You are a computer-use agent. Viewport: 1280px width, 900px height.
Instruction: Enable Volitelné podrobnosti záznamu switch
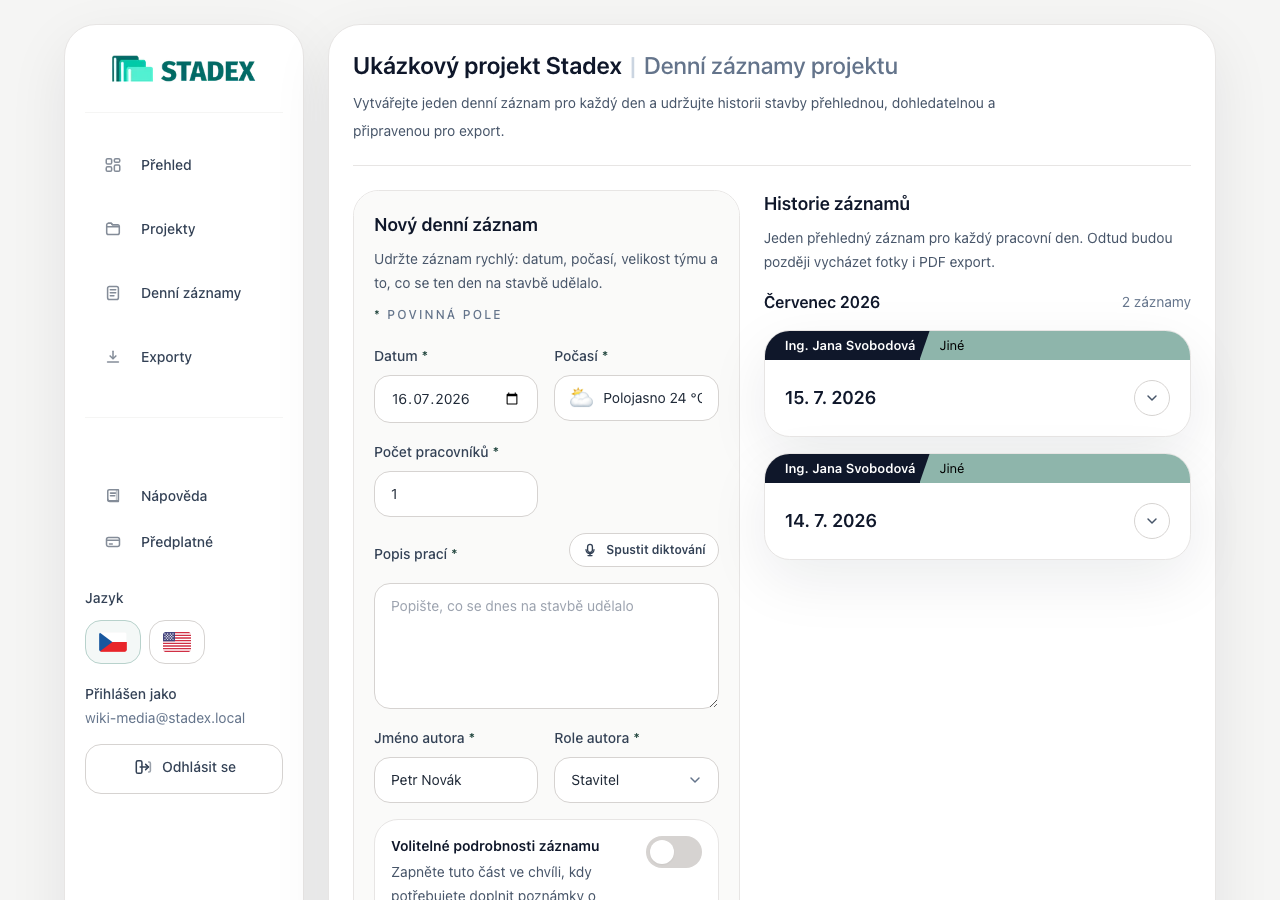click(x=674, y=852)
